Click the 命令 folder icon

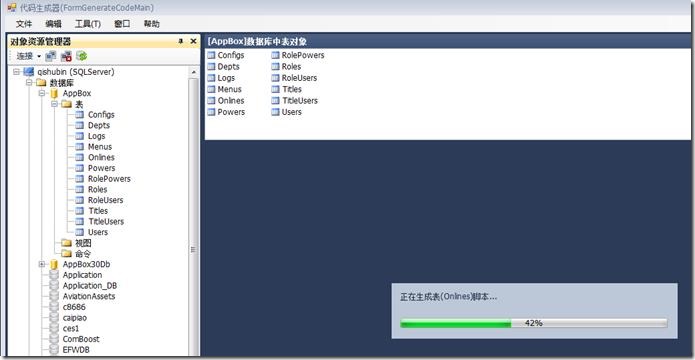click(x=66, y=254)
